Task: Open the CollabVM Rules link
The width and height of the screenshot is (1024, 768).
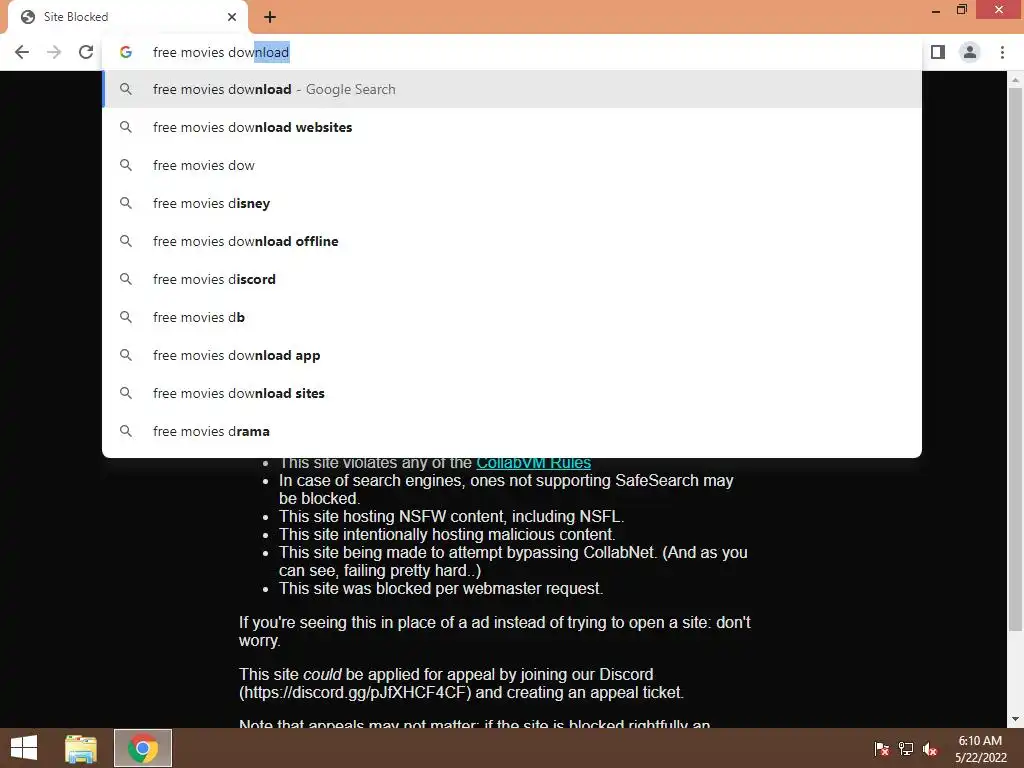Action: pyautogui.click(x=534, y=463)
